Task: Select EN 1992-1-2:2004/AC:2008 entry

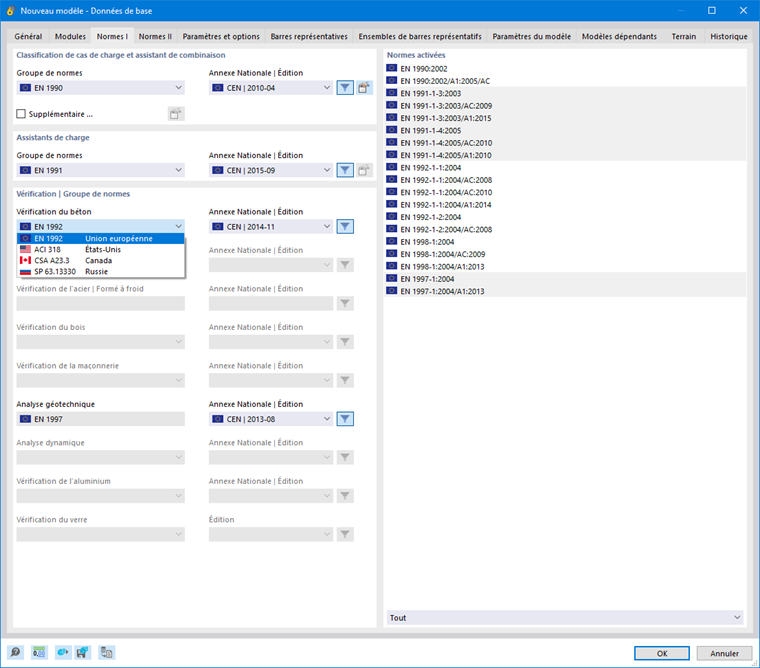Action: click(x=565, y=229)
